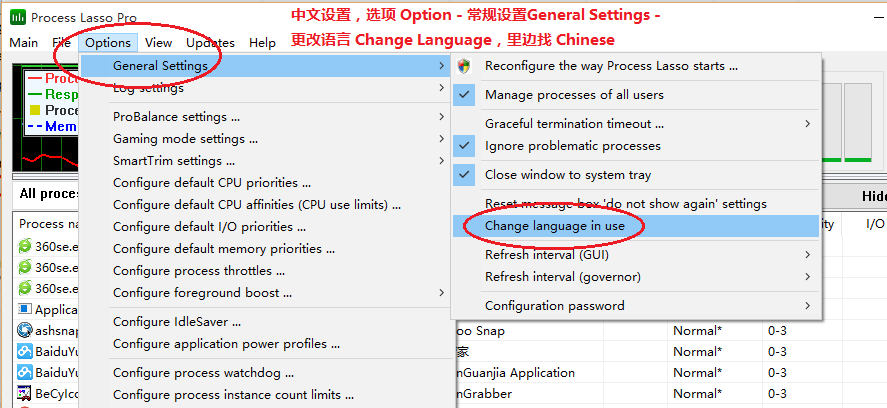Click Reset message box settings entry
The image size is (887, 408).
pyautogui.click(x=625, y=204)
